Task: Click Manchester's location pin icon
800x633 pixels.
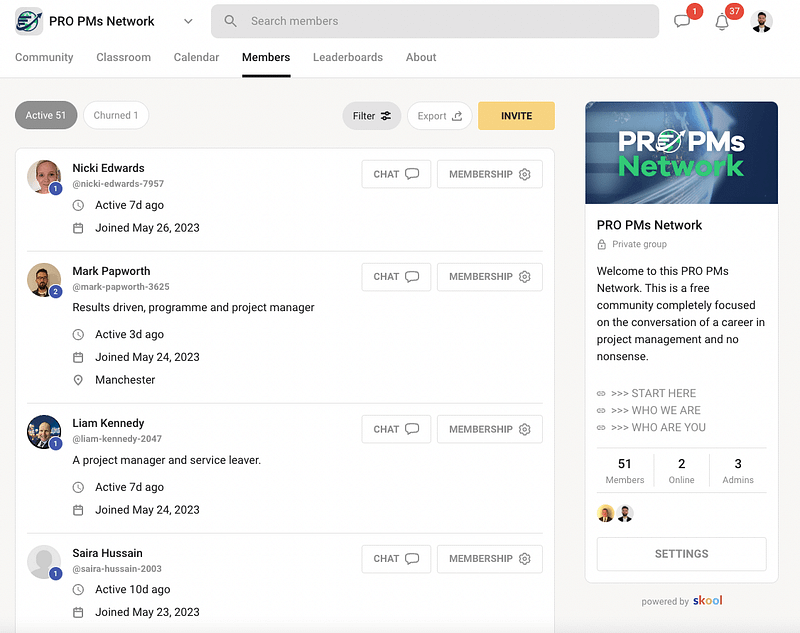Action: 79,380
